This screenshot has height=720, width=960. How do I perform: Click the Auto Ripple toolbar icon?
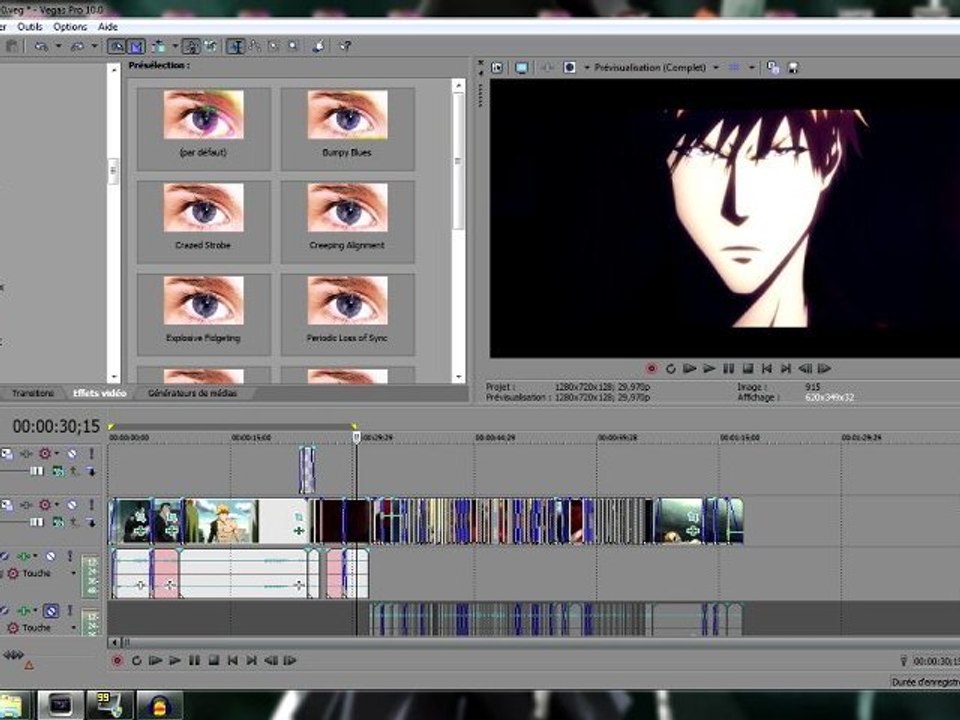[x=159, y=46]
